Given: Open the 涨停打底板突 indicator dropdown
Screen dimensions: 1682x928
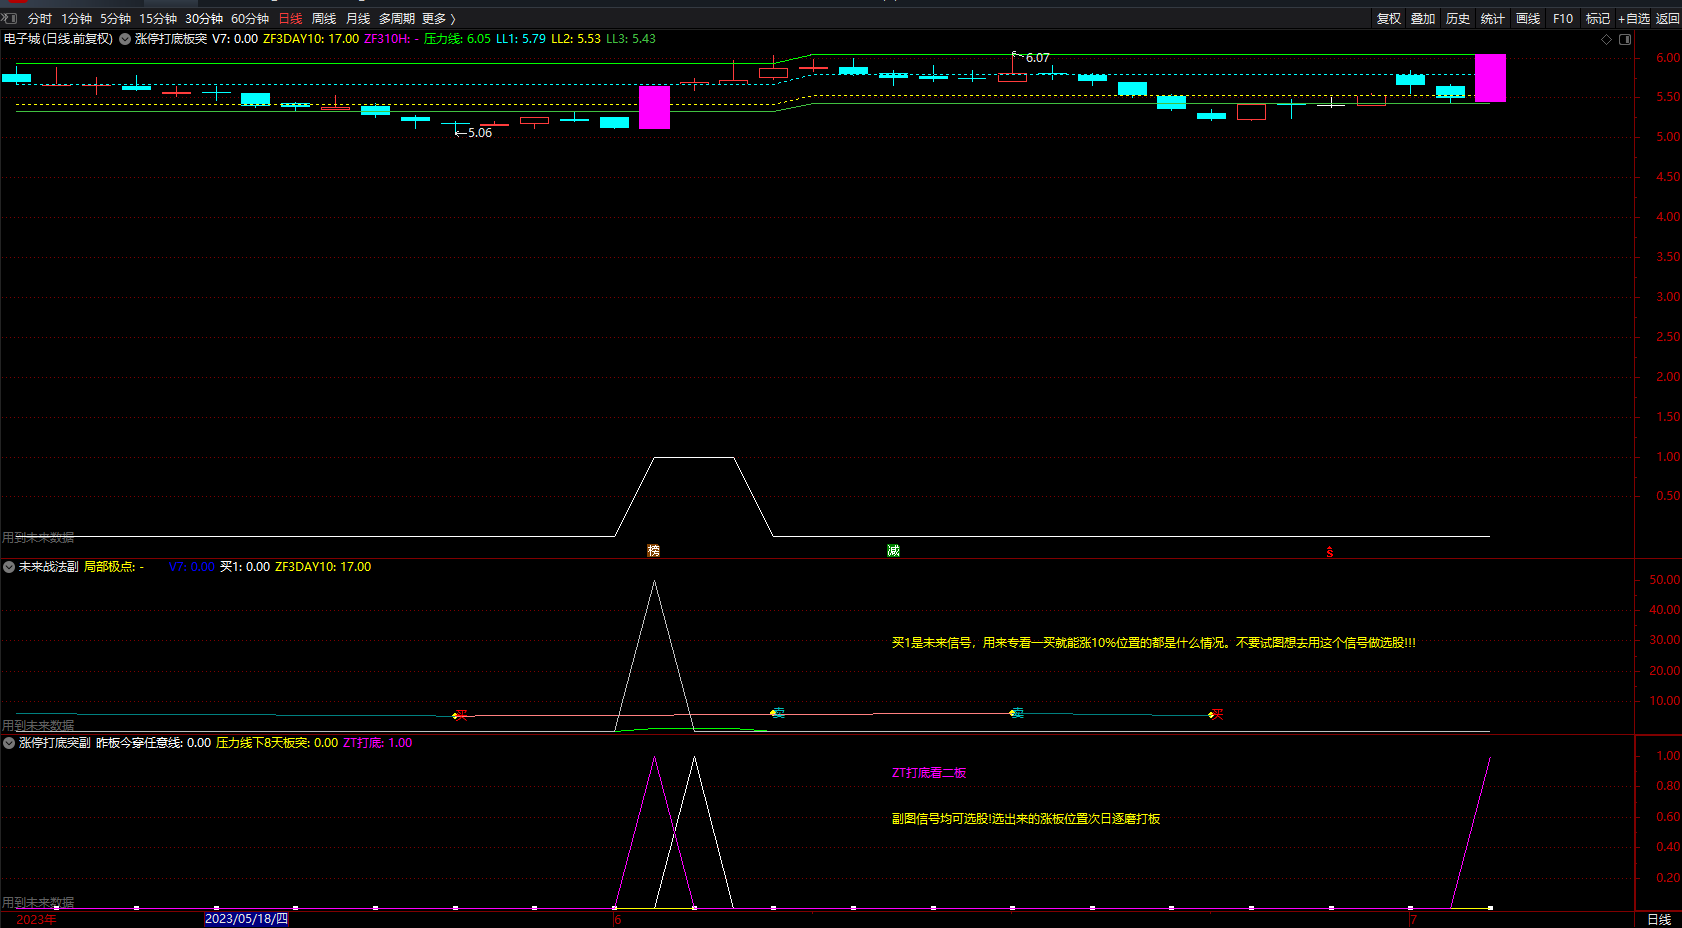Looking at the screenshot, I should pyautogui.click(x=125, y=39).
